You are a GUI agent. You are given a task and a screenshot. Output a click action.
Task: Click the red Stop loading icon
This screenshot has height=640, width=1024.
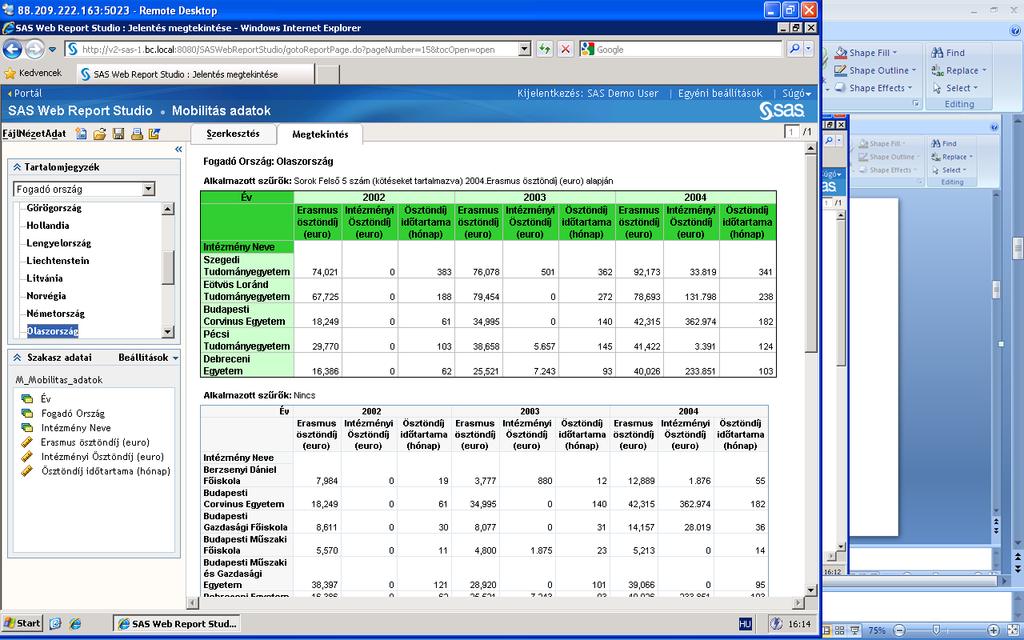[566, 49]
